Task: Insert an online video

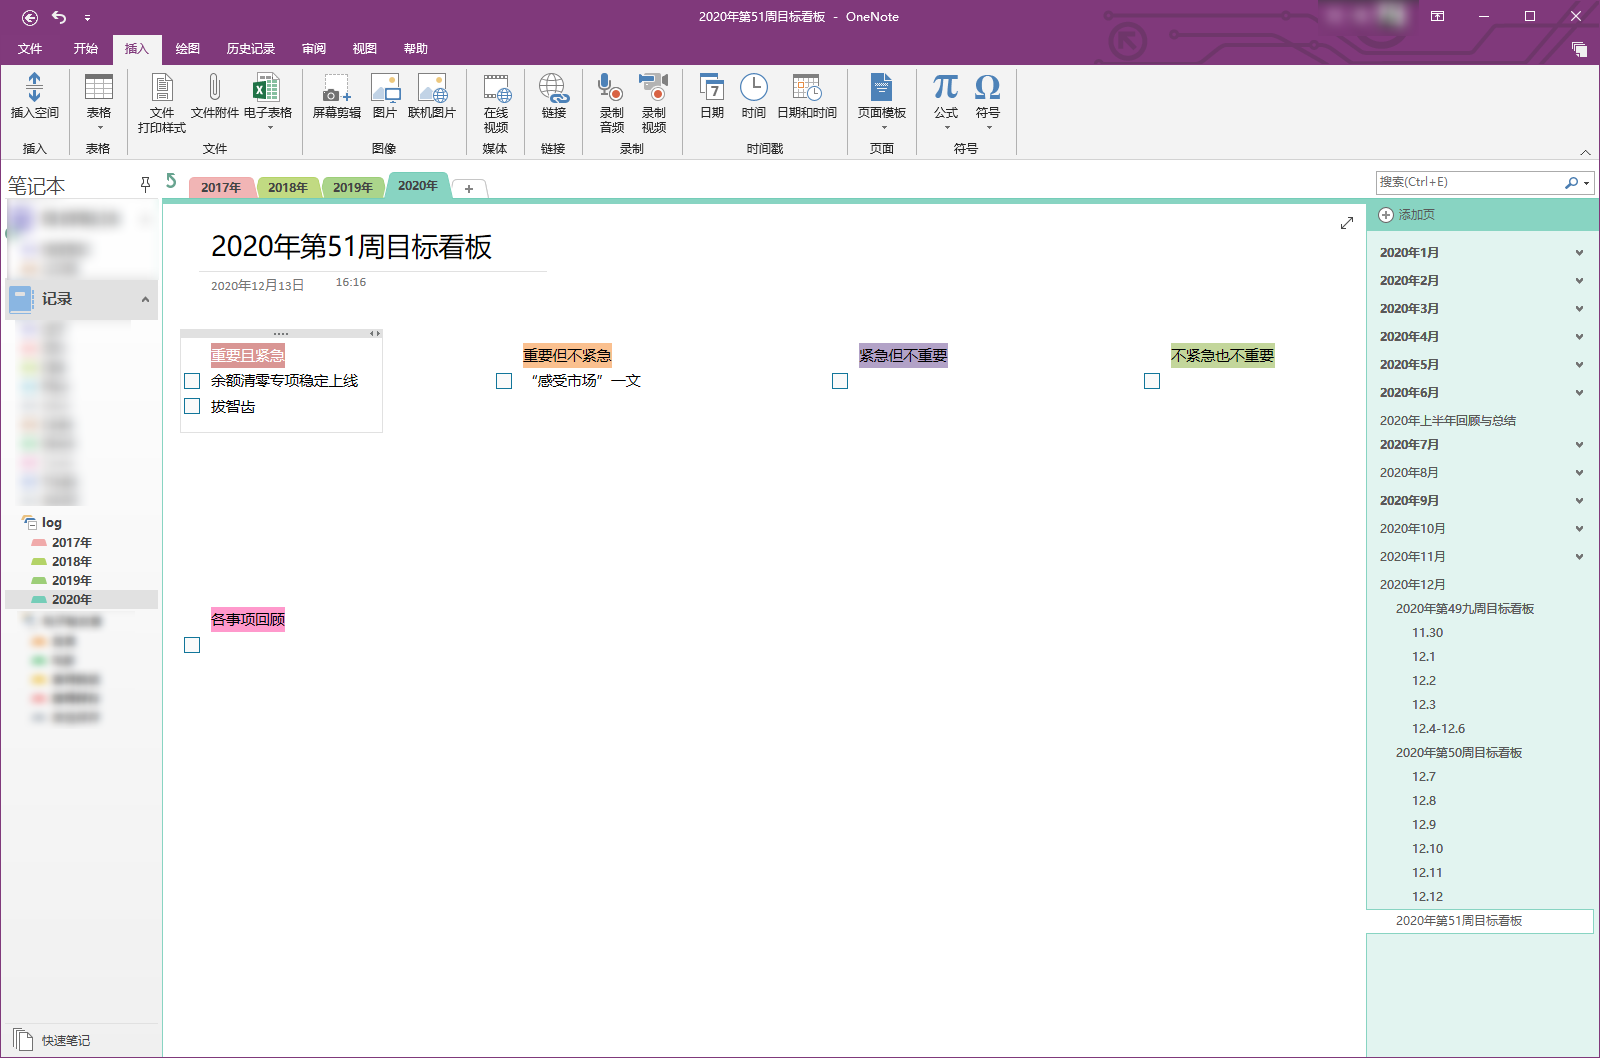Action: tap(496, 103)
